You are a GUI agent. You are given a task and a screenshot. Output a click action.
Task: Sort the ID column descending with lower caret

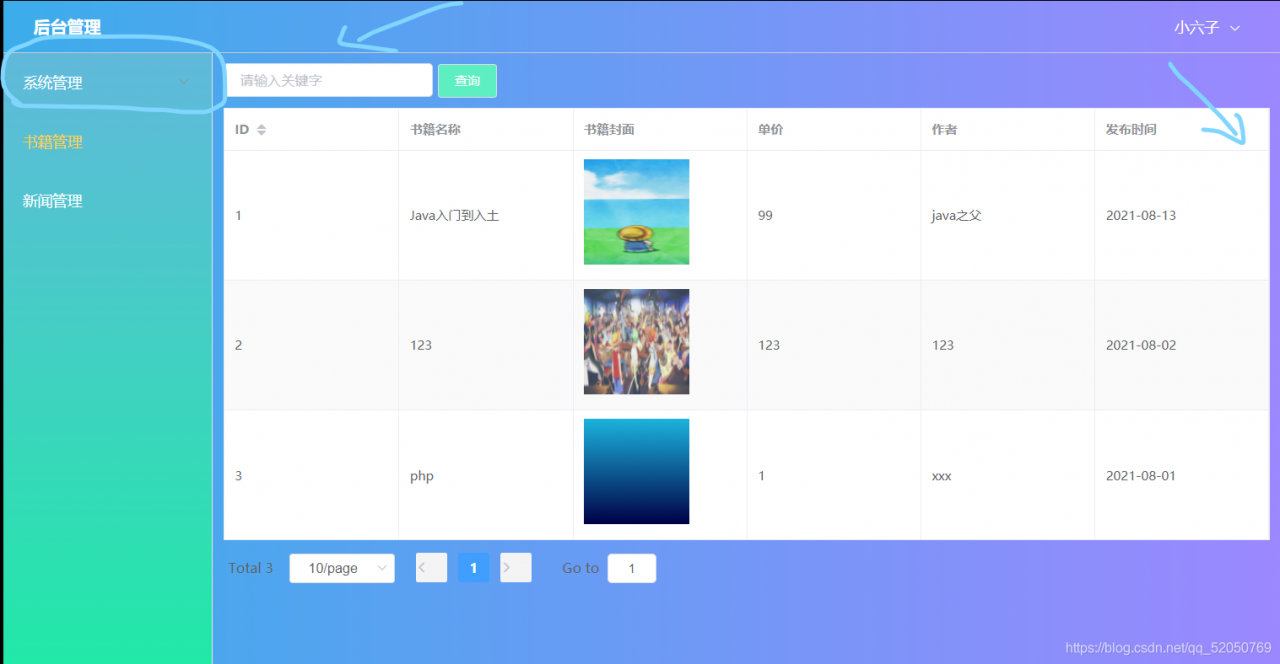262,132
